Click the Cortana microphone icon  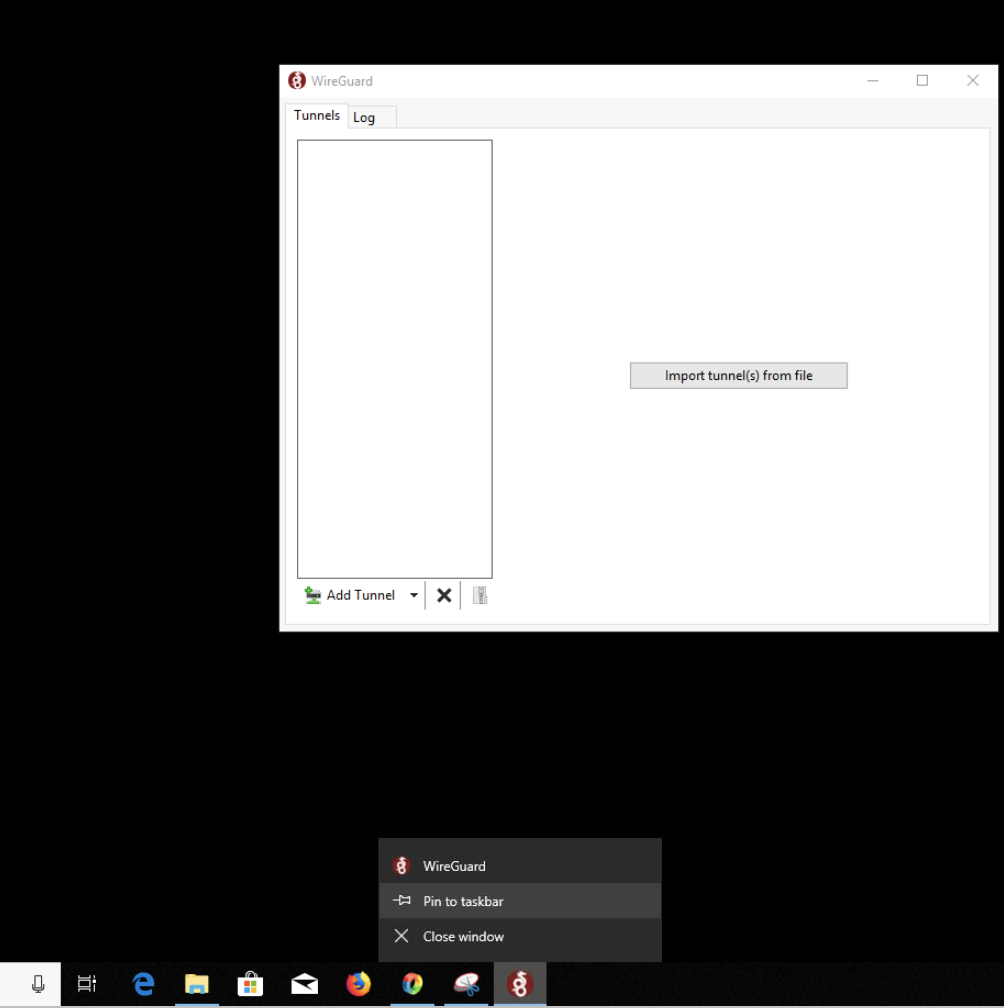click(38, 984)
